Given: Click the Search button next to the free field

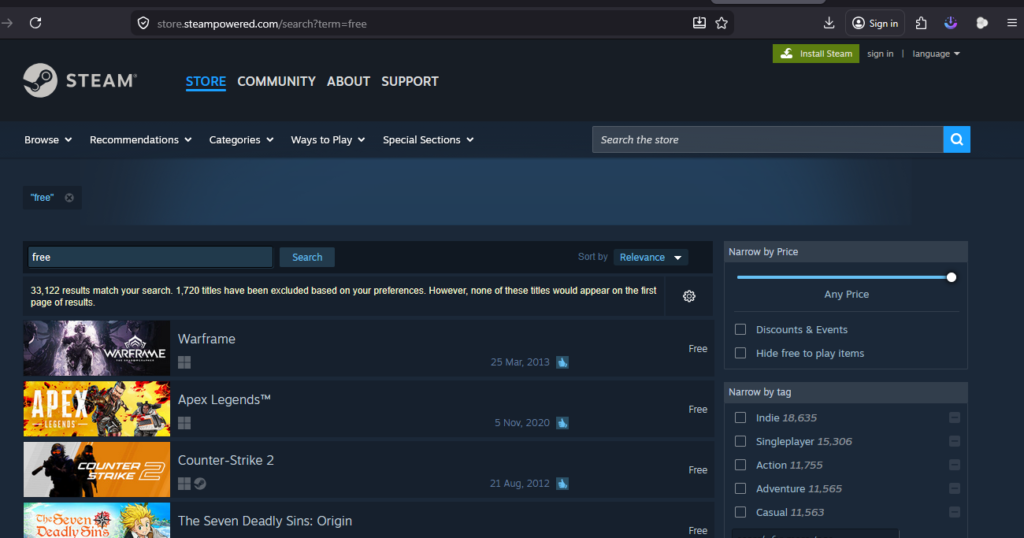Looking at the screenshot, I should pos(307,257).
